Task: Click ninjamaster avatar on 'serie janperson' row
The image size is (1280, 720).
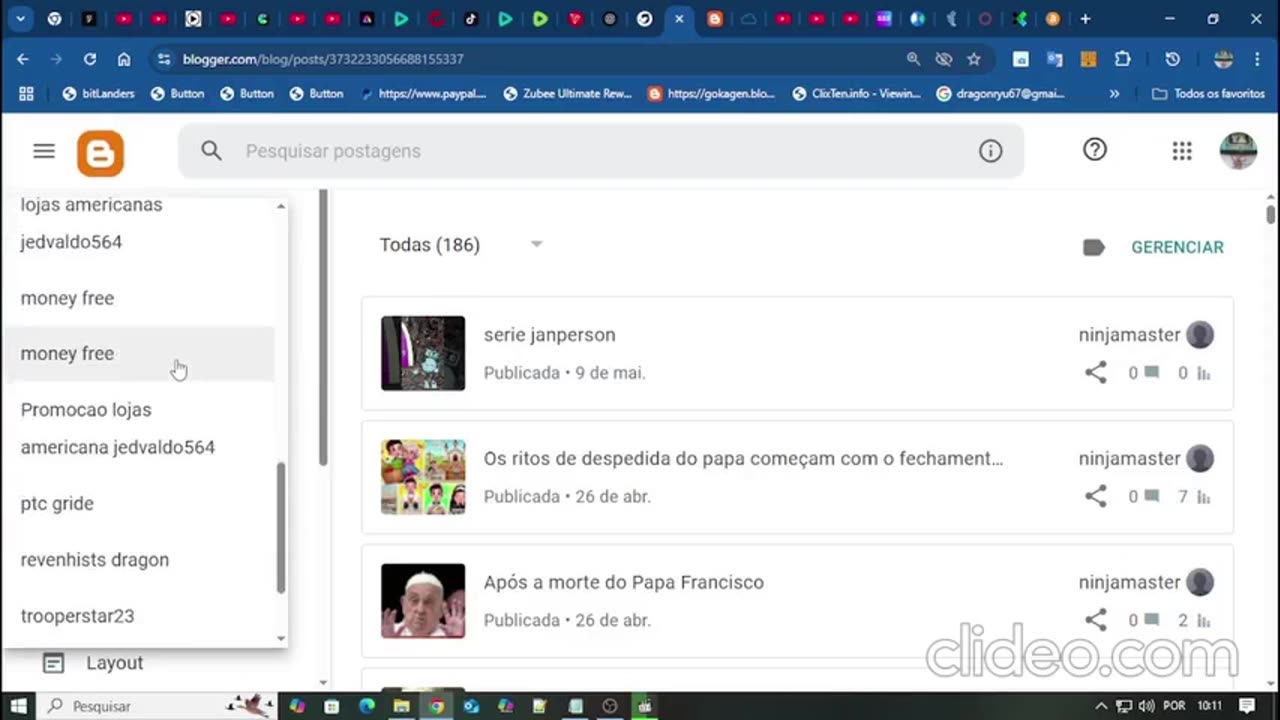Action: coord(1200,335)
